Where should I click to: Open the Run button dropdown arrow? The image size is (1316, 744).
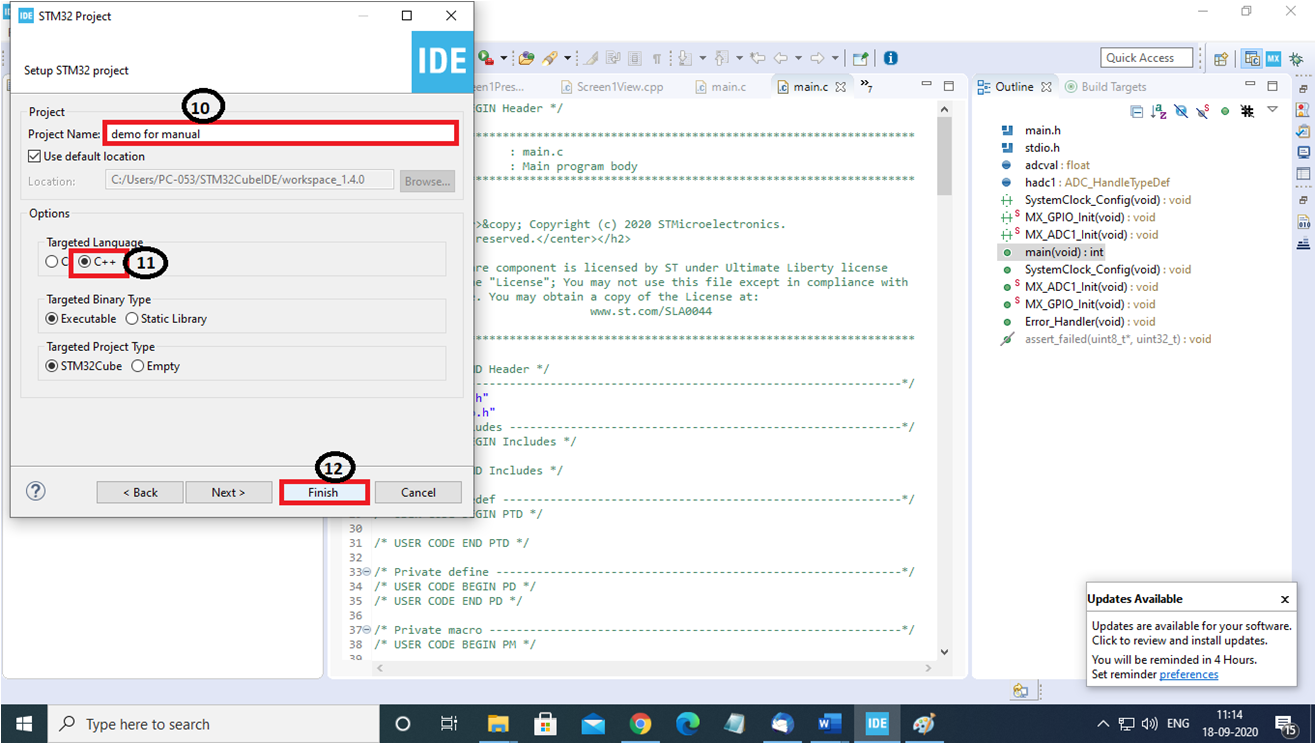pyautogui.click(x=503, y=58)
